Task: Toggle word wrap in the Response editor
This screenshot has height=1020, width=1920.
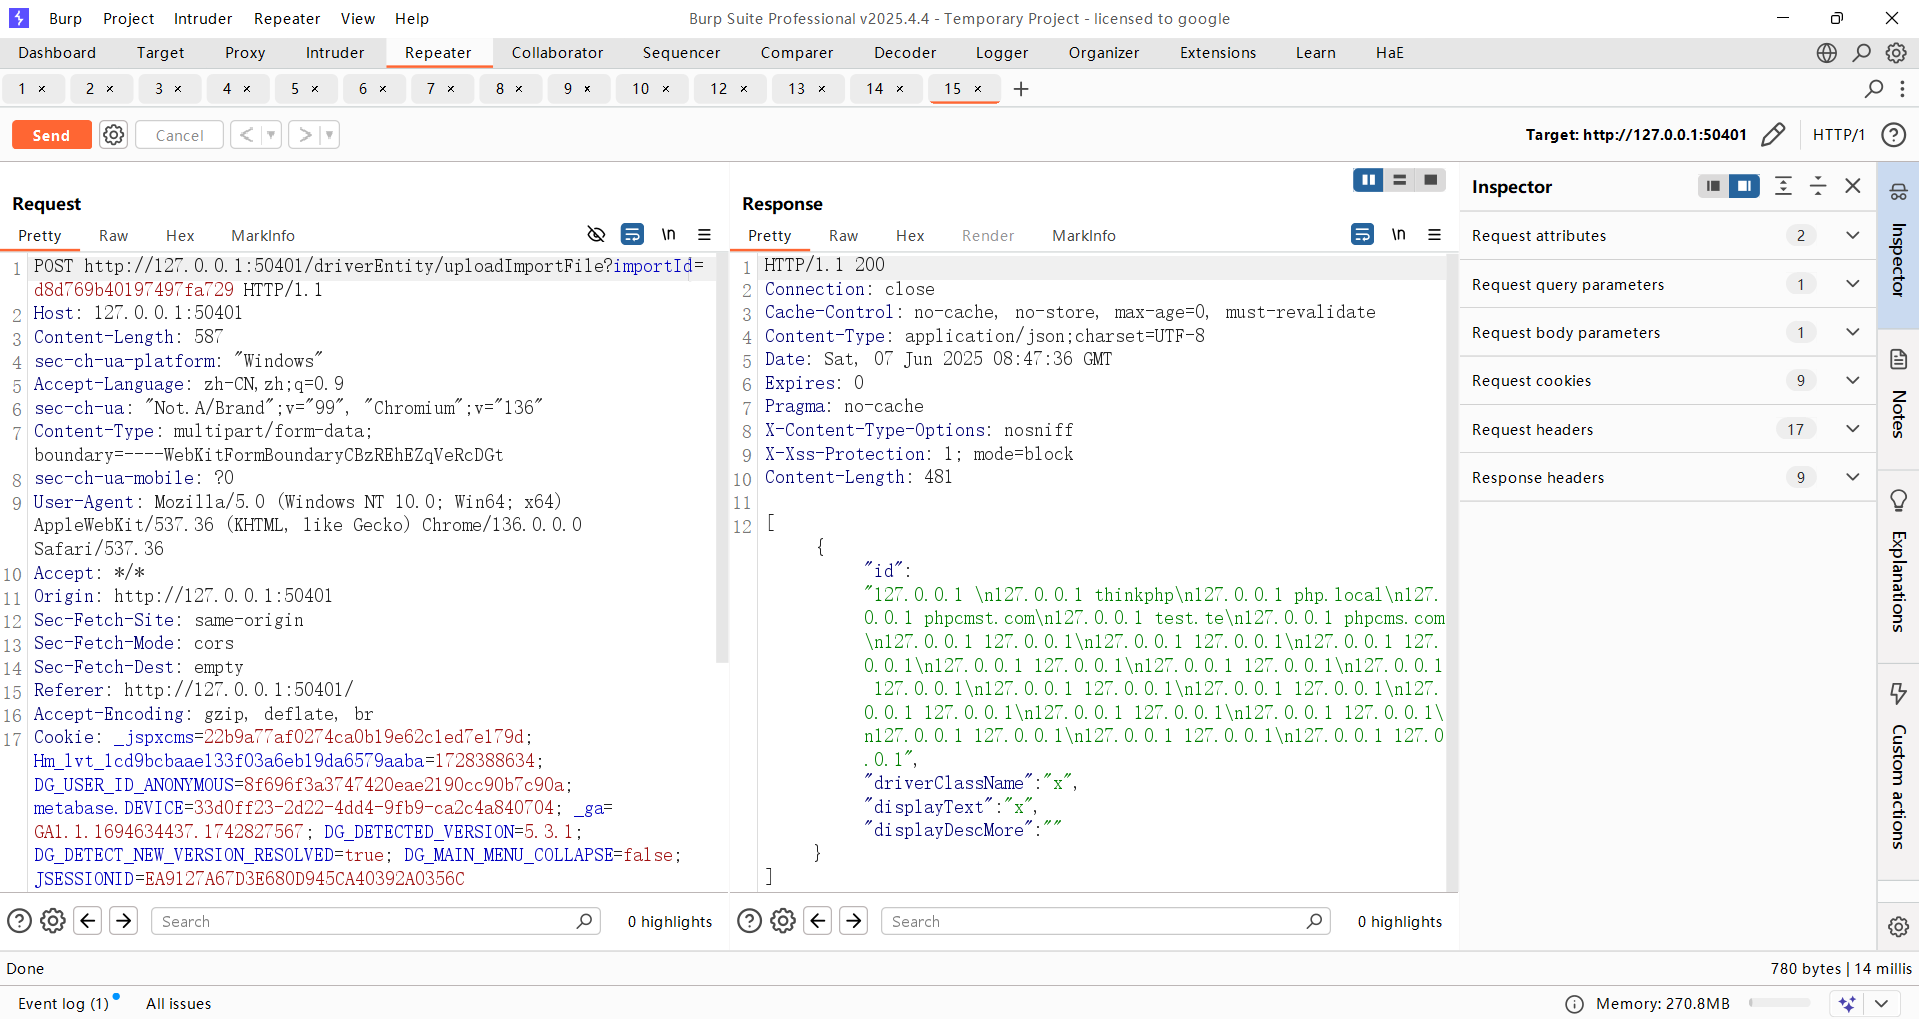Action: [x=1362, y=234]
